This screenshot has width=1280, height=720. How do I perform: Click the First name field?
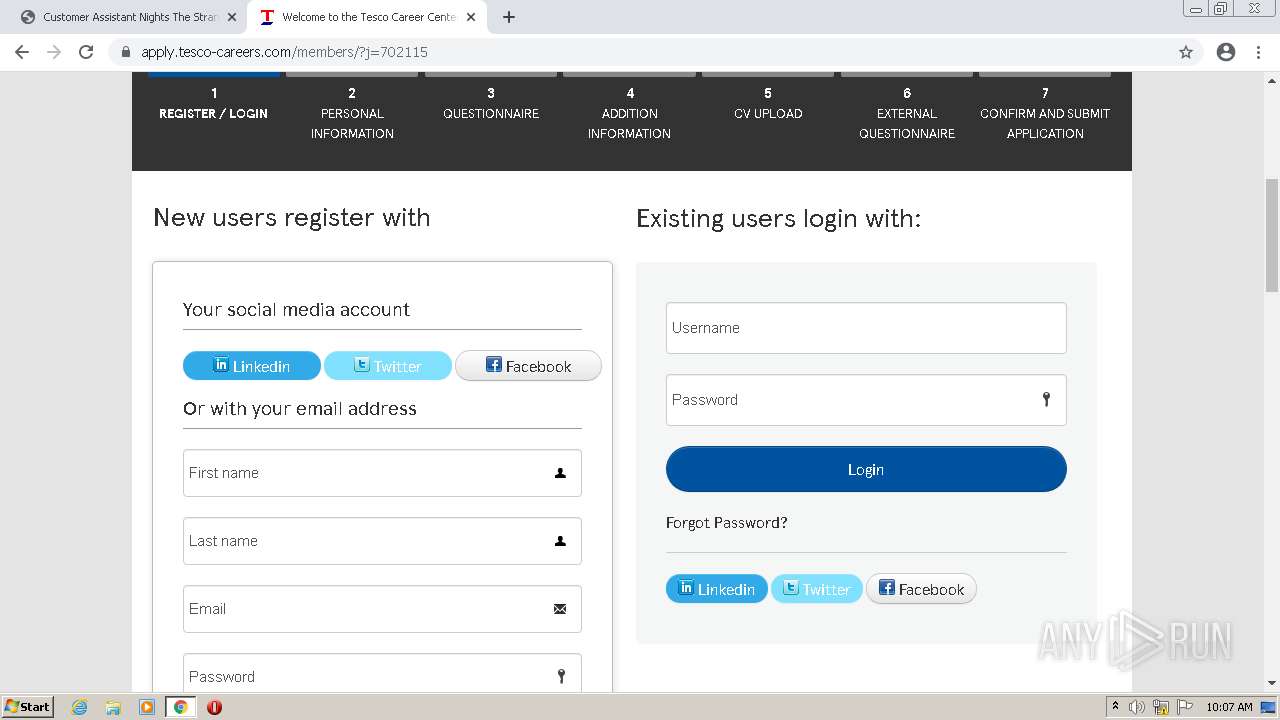click(x=382, y=473)
